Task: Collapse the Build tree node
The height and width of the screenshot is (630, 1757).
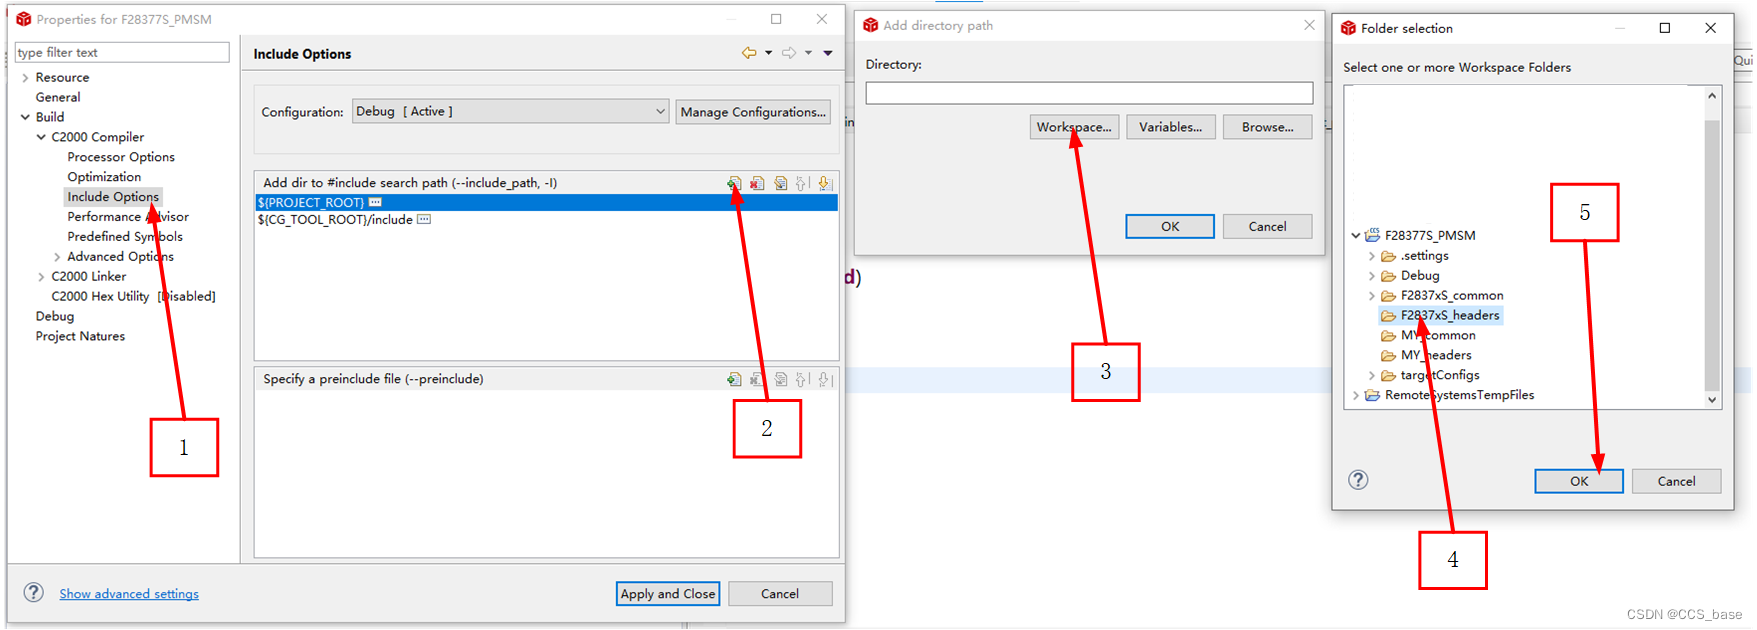Action: (x=25, y=117)
